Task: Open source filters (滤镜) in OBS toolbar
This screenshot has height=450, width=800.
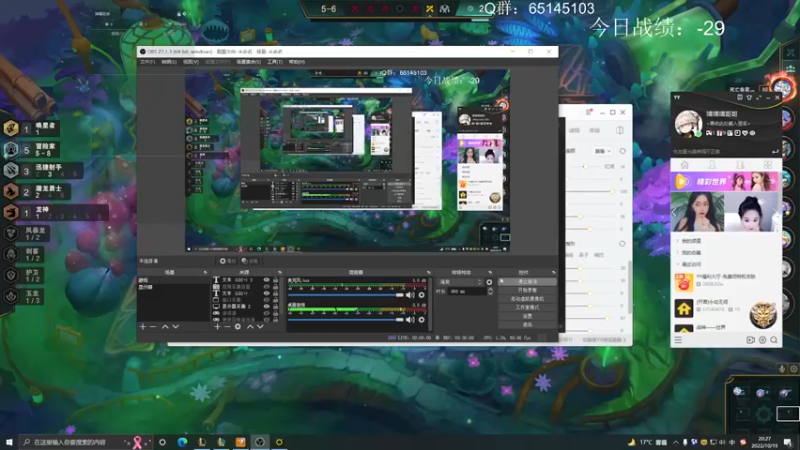Action: [x=250, y=261]
